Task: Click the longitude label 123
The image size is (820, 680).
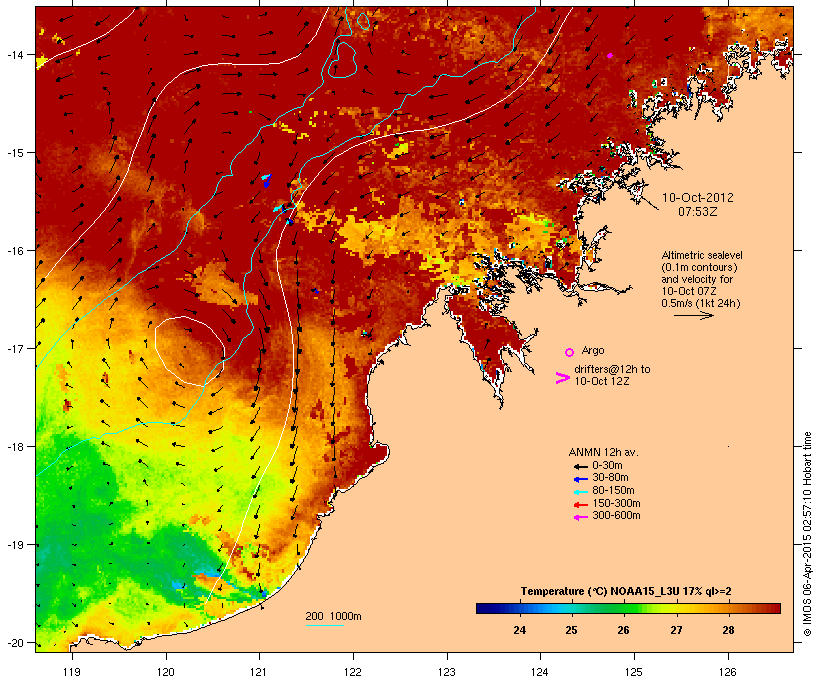Action: pyautogui.click(x=447, y=672)
